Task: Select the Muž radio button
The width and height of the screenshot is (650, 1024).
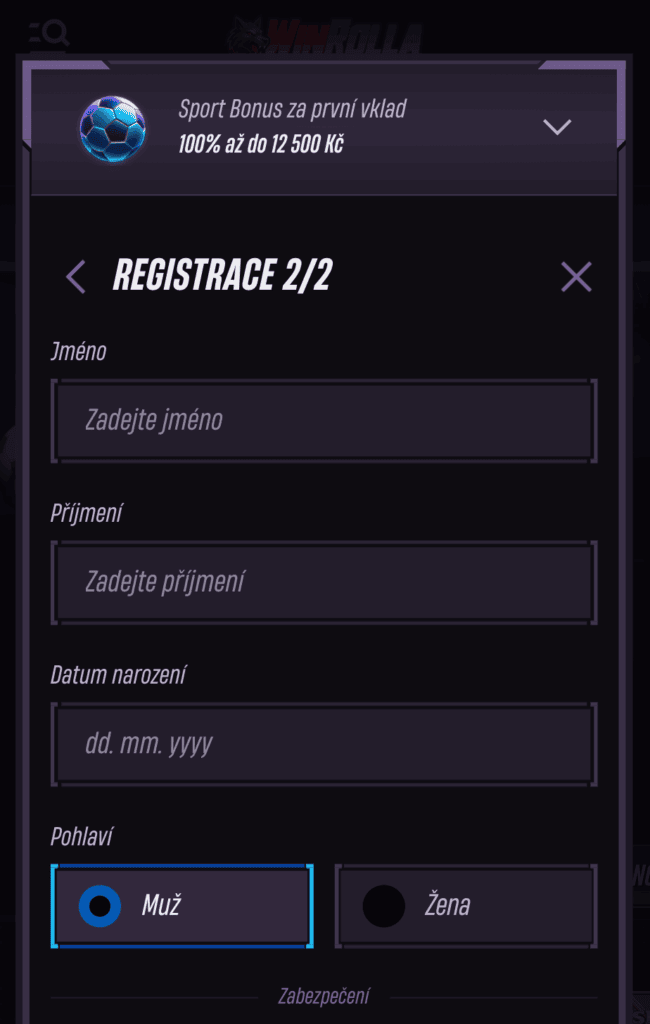Action: [100, 906]
